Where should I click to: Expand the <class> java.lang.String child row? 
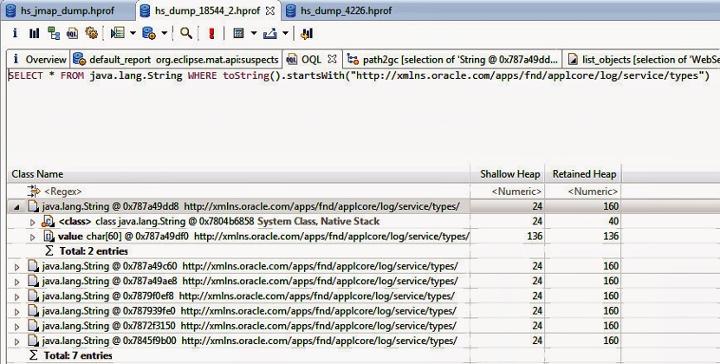[x=32, y=222]
